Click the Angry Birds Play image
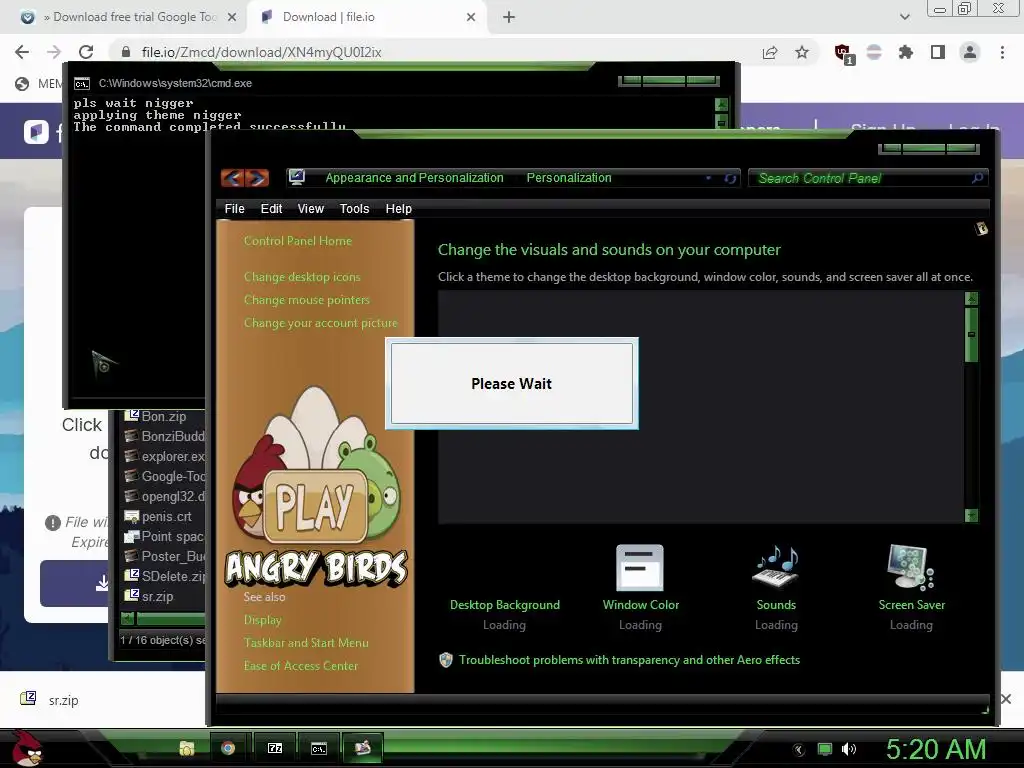 pyautogui.click(x=316, y=486)
